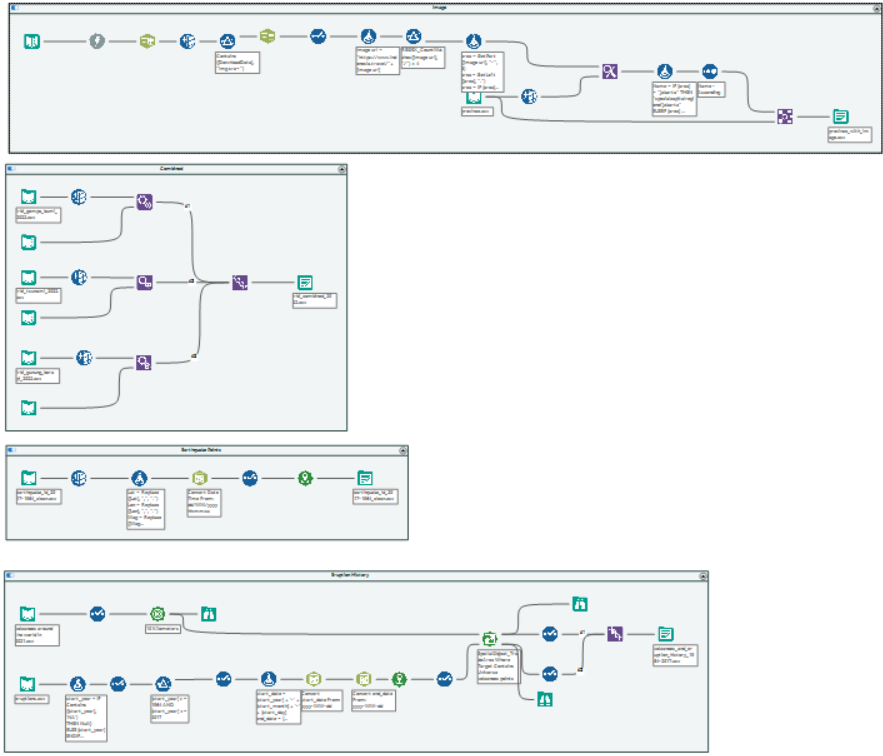This screenshot has width=883, height=756.
Task: Select the Browse tool below the Spatial Match tool
Action: click(x=545, y=700)
